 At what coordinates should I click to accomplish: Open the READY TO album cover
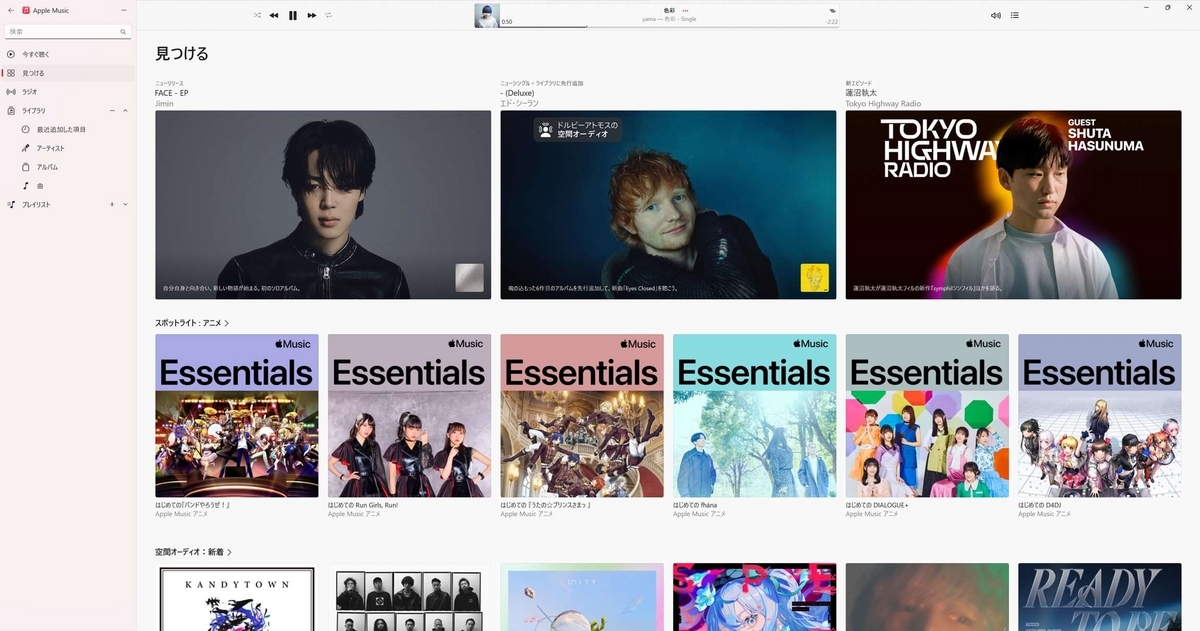(x=1099, y=597)
